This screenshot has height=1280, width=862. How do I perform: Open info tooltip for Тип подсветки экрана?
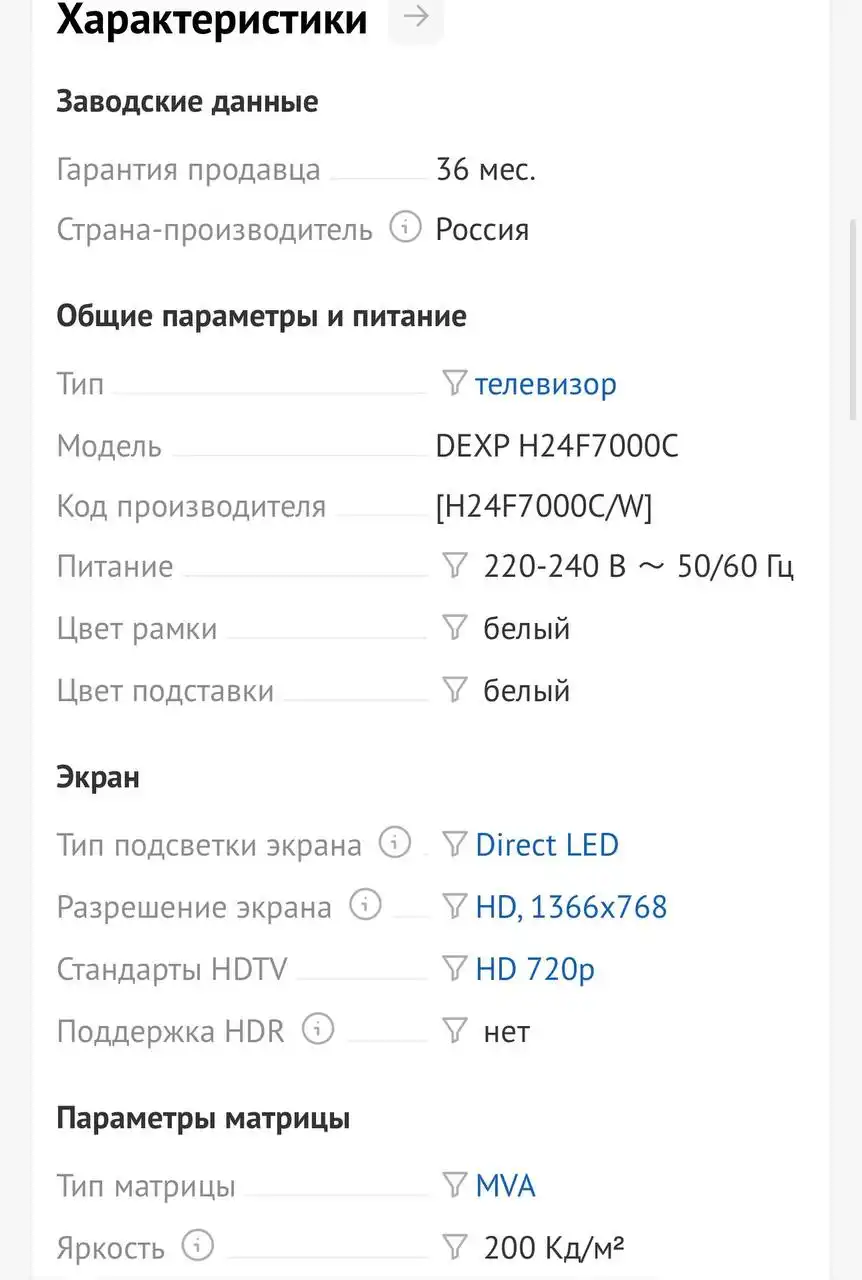395,843
